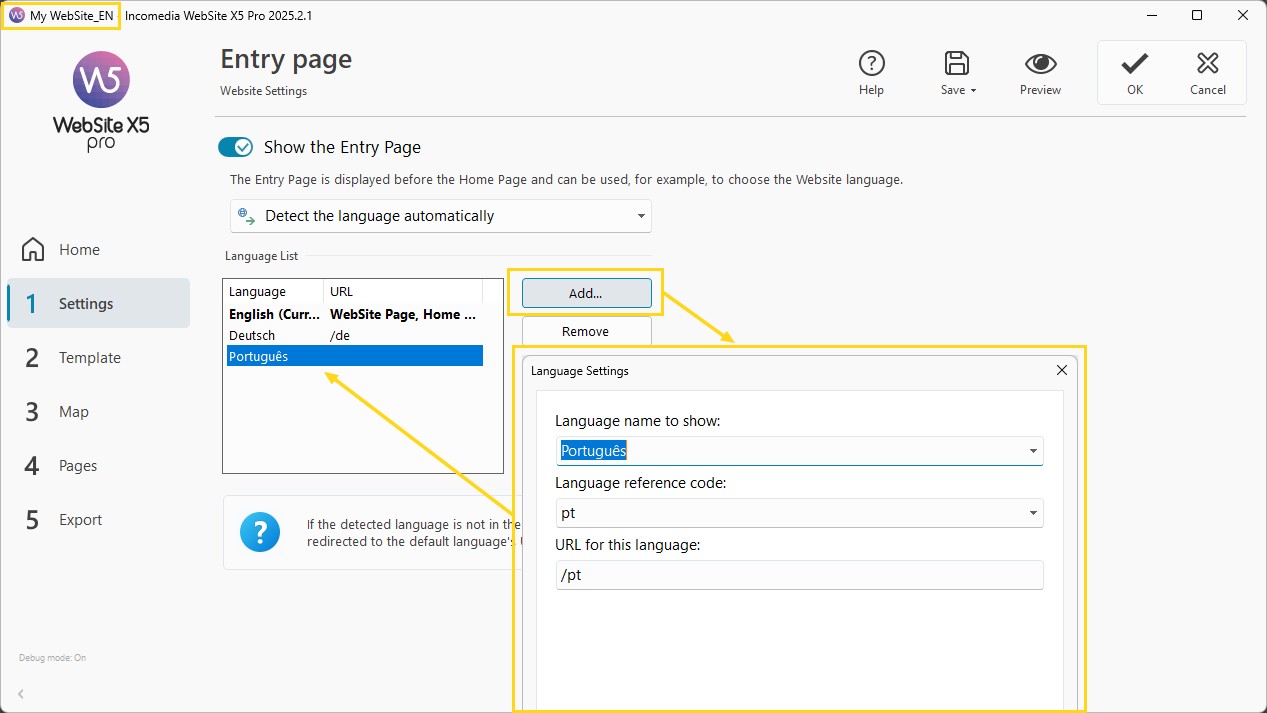1267x713 pixels.
Task: Click the /de URL cell
Action: (x=339, y=335)
